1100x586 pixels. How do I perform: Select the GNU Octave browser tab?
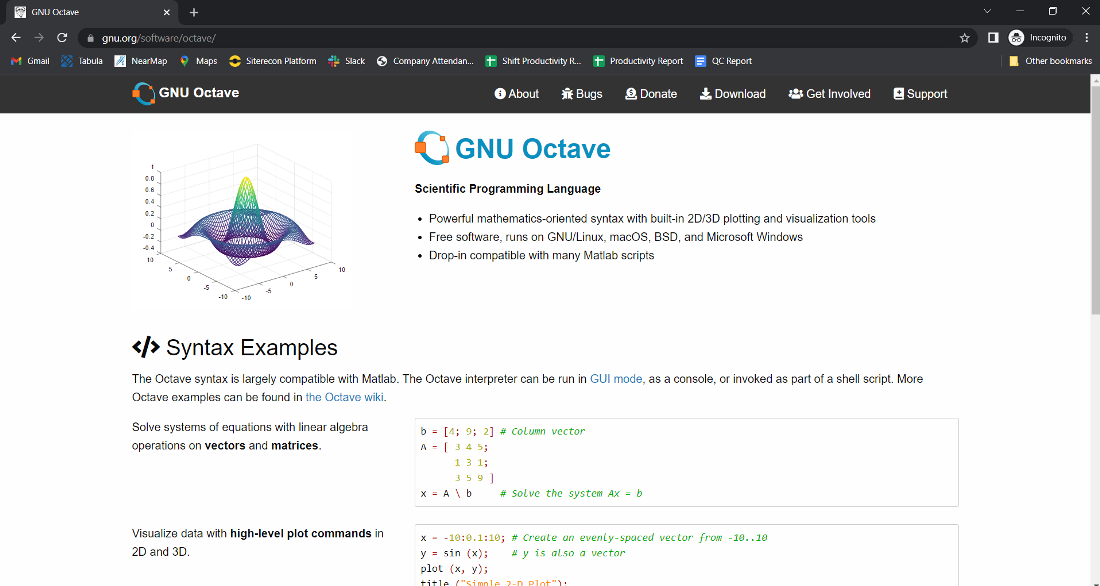[93, 13]
